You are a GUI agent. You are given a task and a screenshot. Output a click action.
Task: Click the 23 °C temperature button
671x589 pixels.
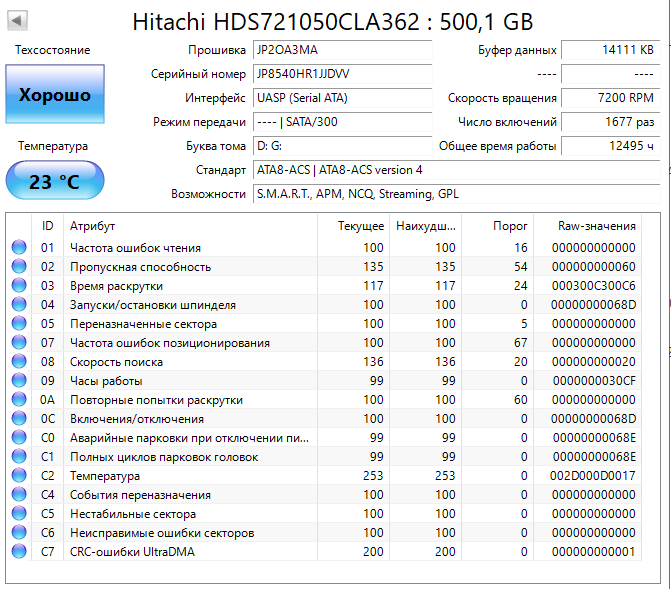tap(55, 180)
